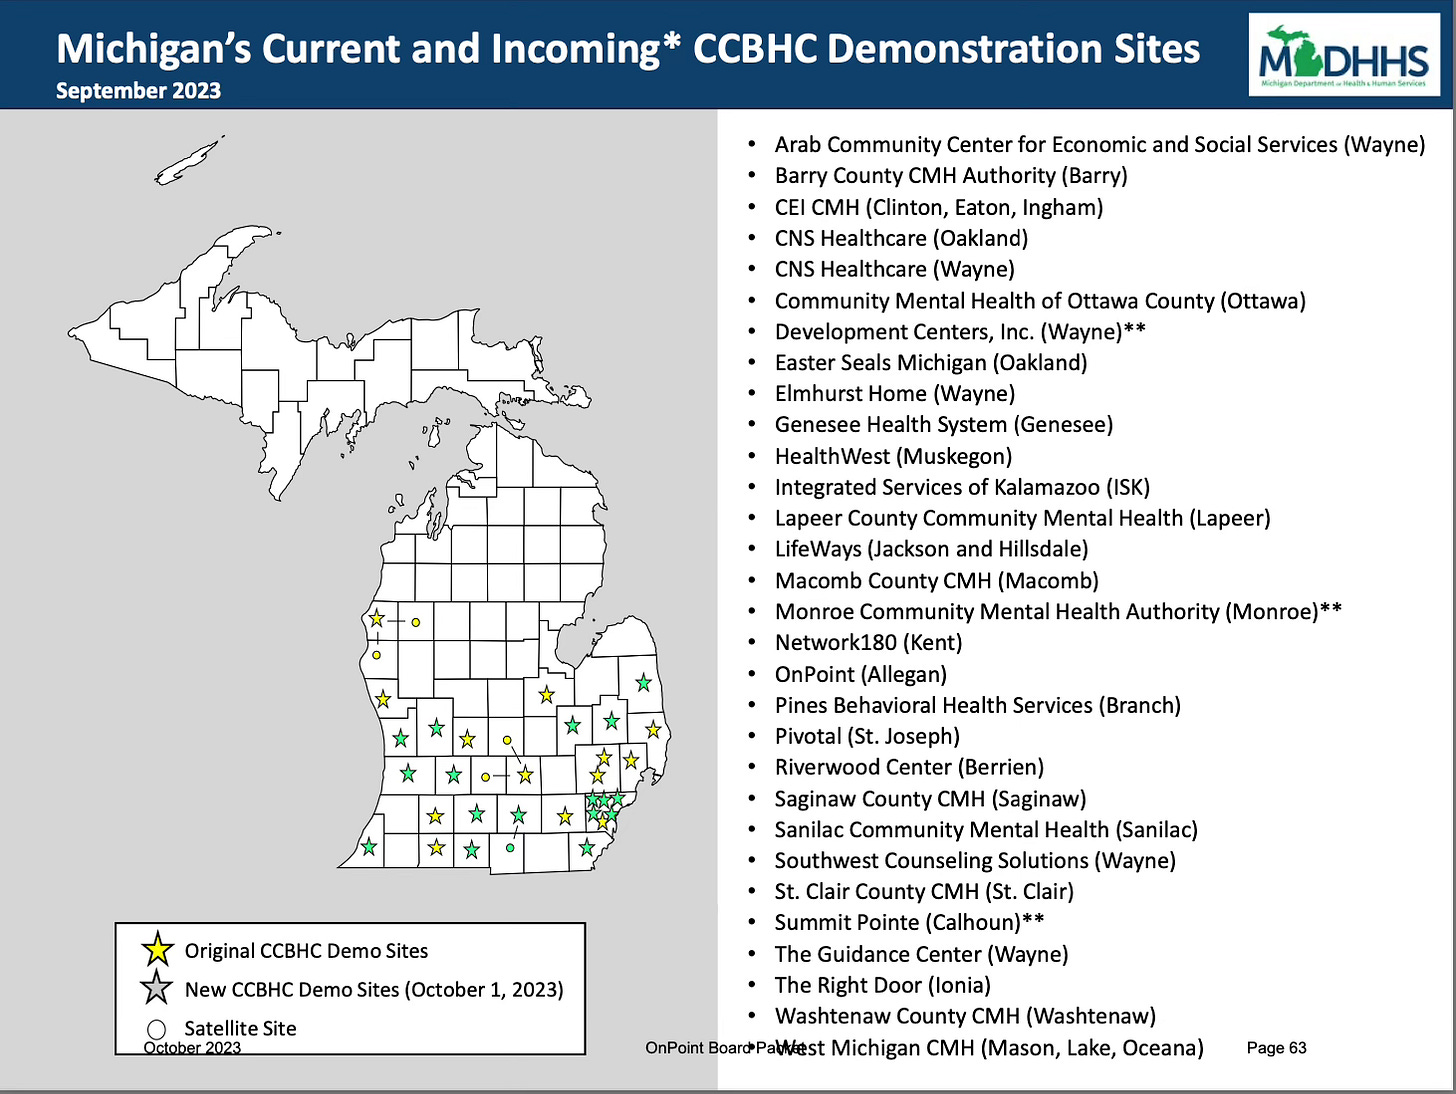The width and height of the screenshot is (1456, 1094).
Task: Click 'CNS Healthcare (Wayne)' list item
Action: coord(895,269)
